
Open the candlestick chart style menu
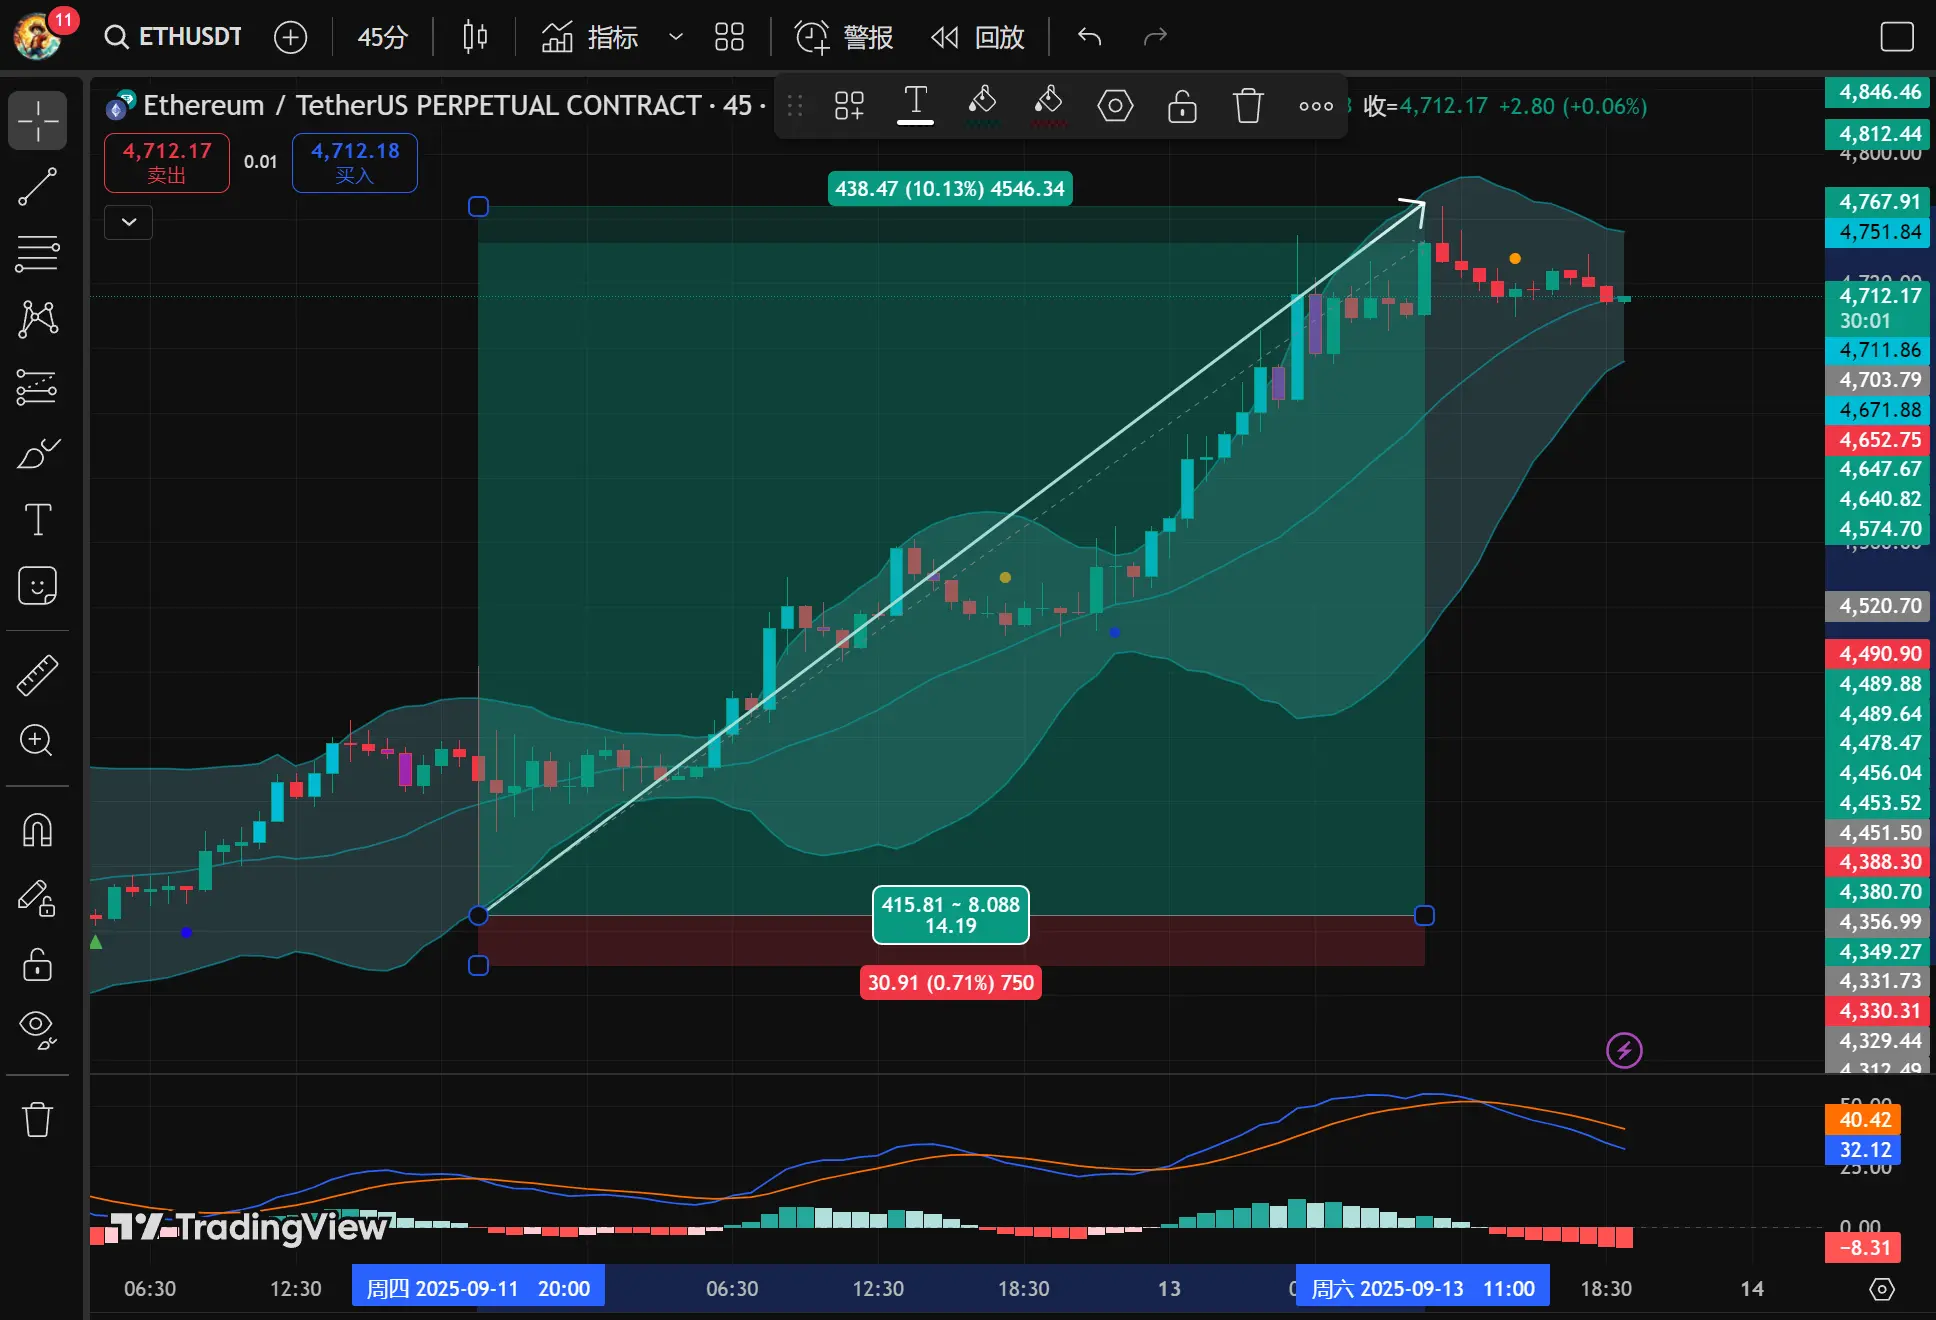click(475, 37)
